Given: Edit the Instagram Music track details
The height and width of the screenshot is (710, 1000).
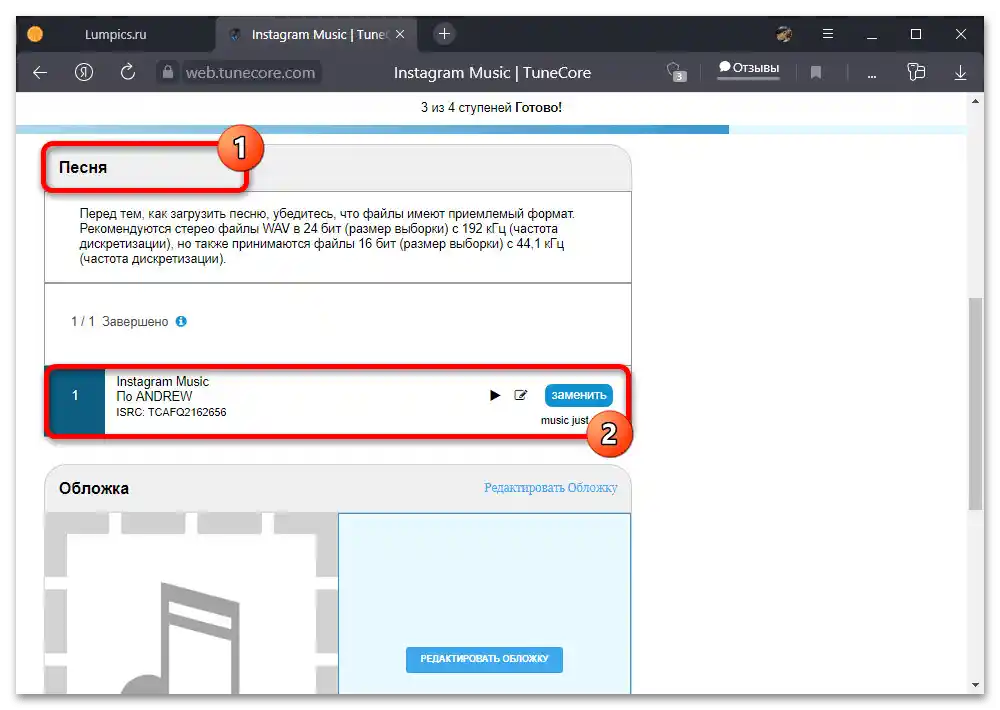Looking at the screenshot, I should coord(520,396).
